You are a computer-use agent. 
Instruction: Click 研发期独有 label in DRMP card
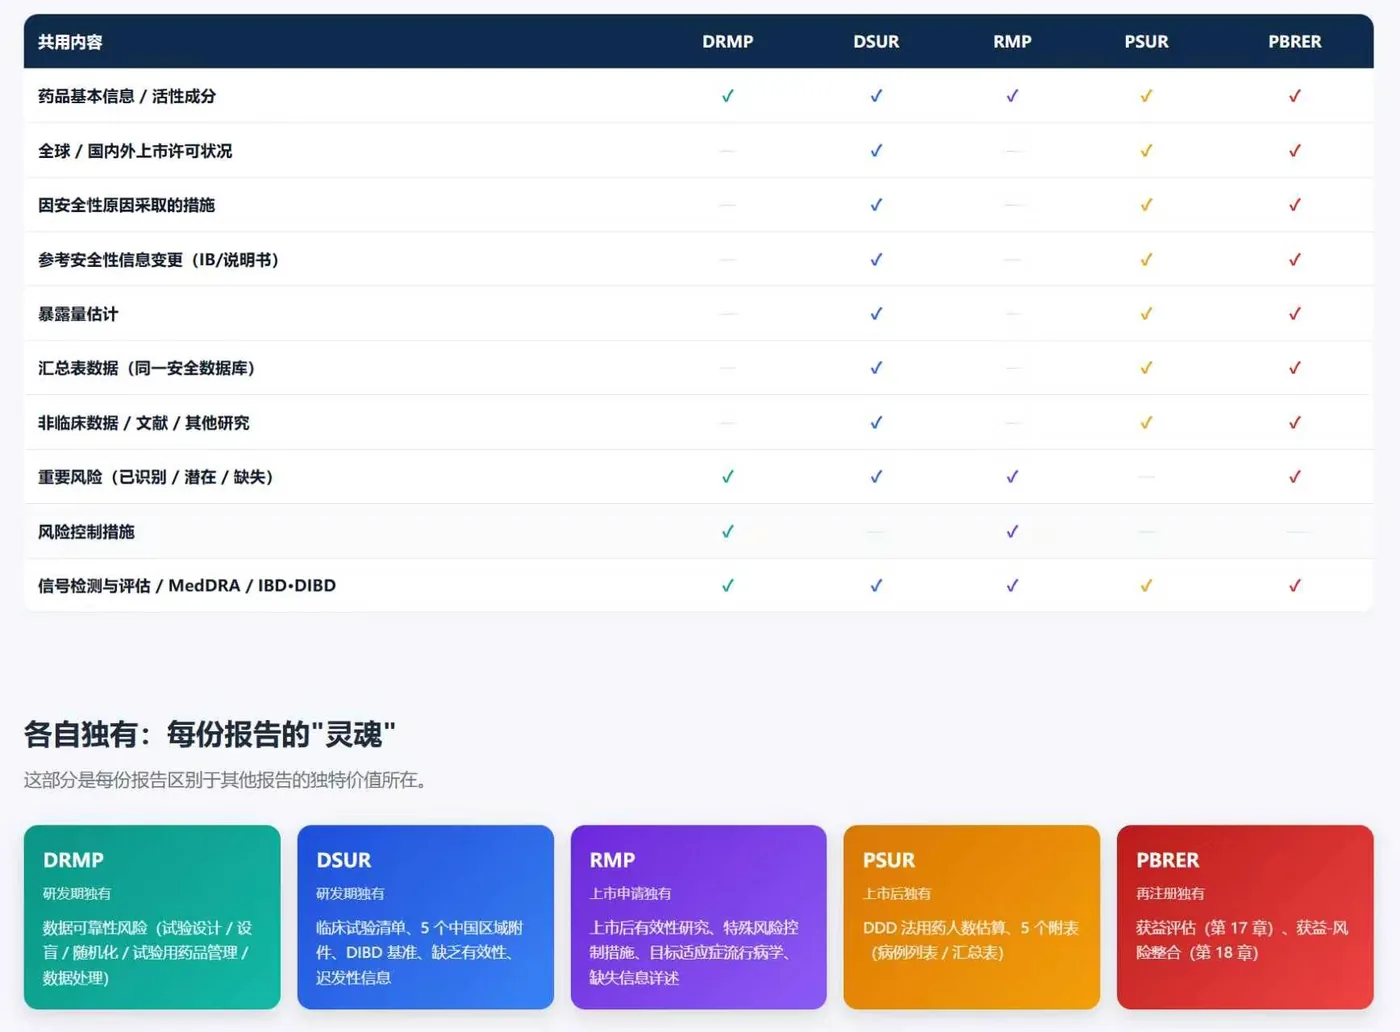(x=77, y=894)
